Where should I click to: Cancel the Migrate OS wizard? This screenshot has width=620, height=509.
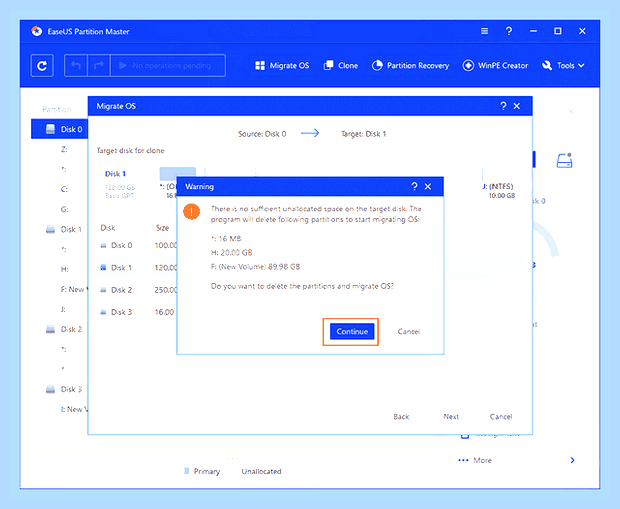[501, 416]
